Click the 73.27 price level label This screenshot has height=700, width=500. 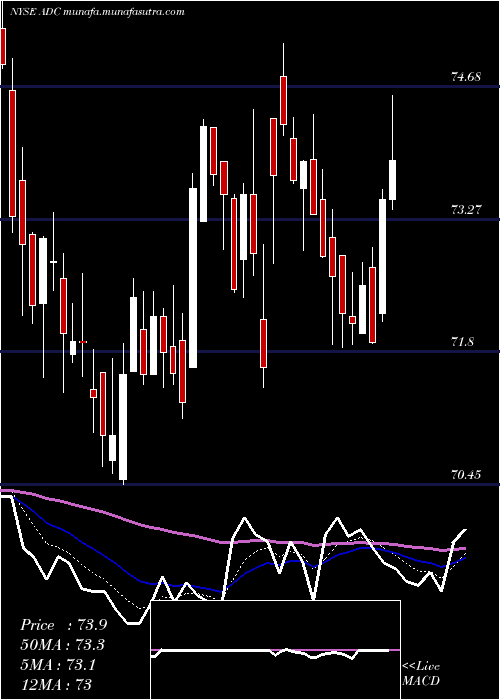coord(466,209)
